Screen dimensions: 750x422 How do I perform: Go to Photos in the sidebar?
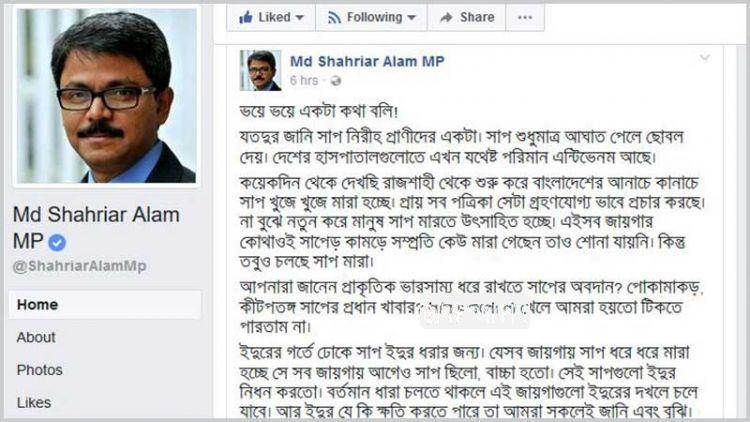39,370
